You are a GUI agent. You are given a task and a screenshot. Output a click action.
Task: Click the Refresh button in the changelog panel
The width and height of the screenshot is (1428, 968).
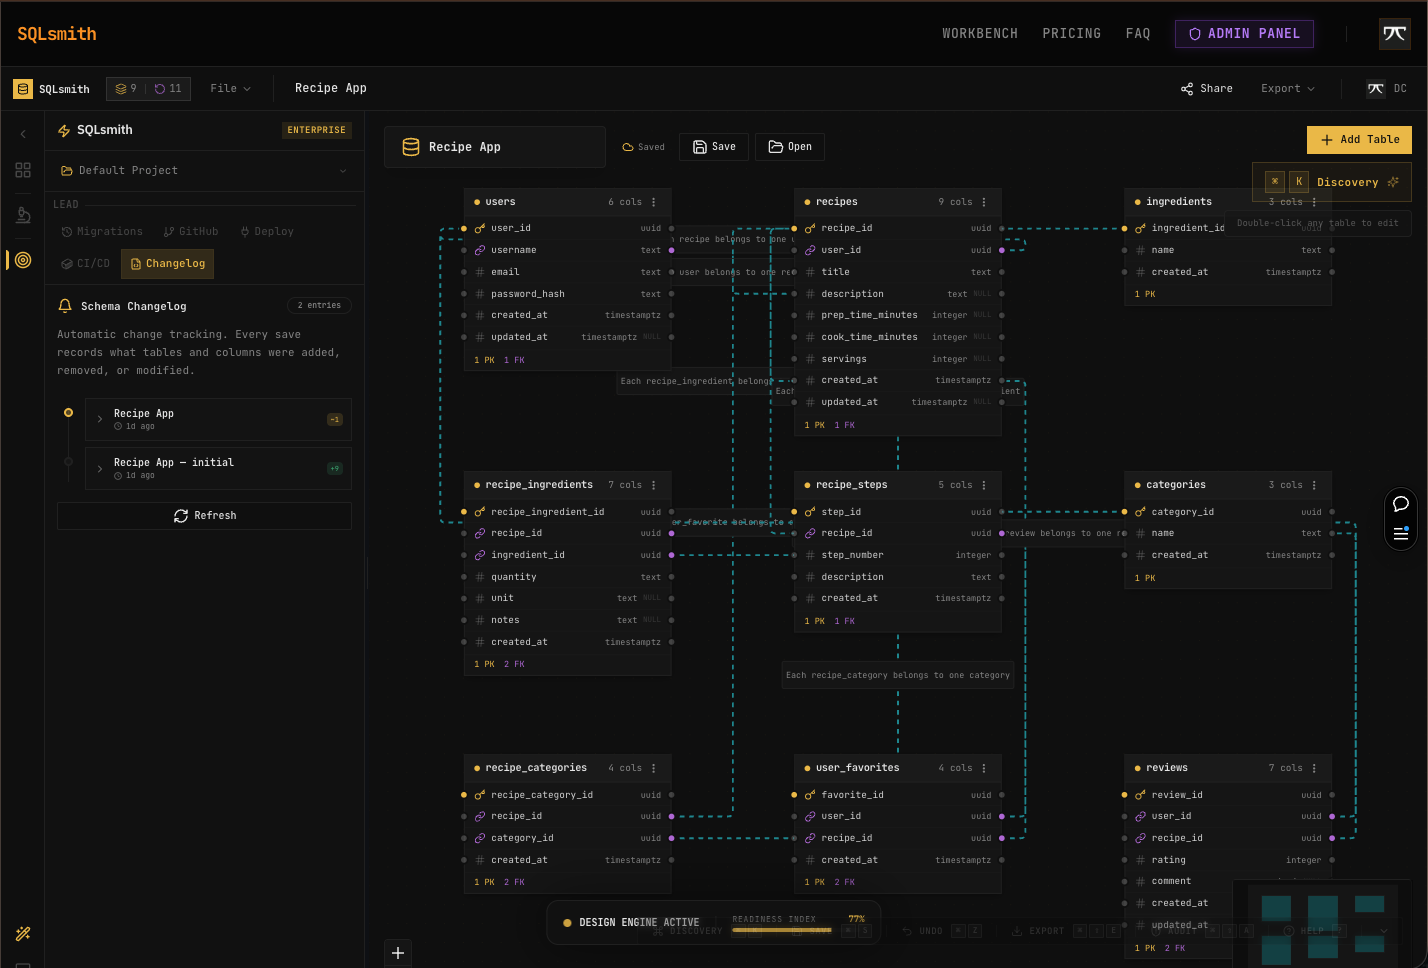coord(204,515)
